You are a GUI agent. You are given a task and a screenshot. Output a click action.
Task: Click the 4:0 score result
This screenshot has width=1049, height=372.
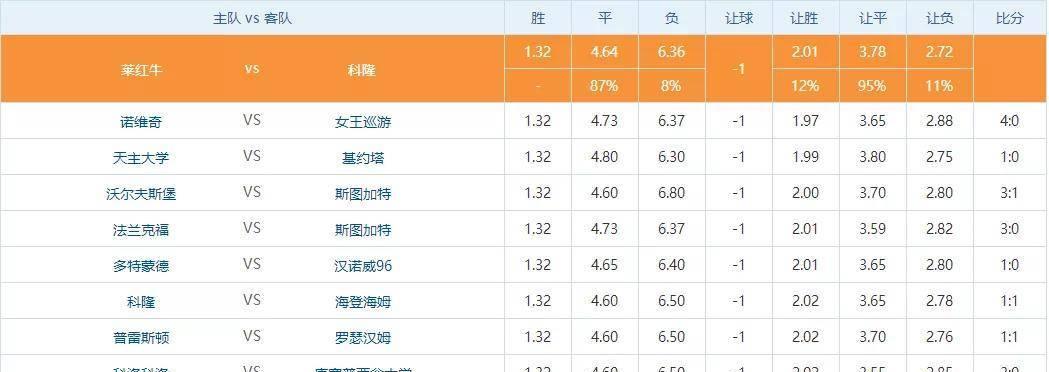tap(1010, 121)
